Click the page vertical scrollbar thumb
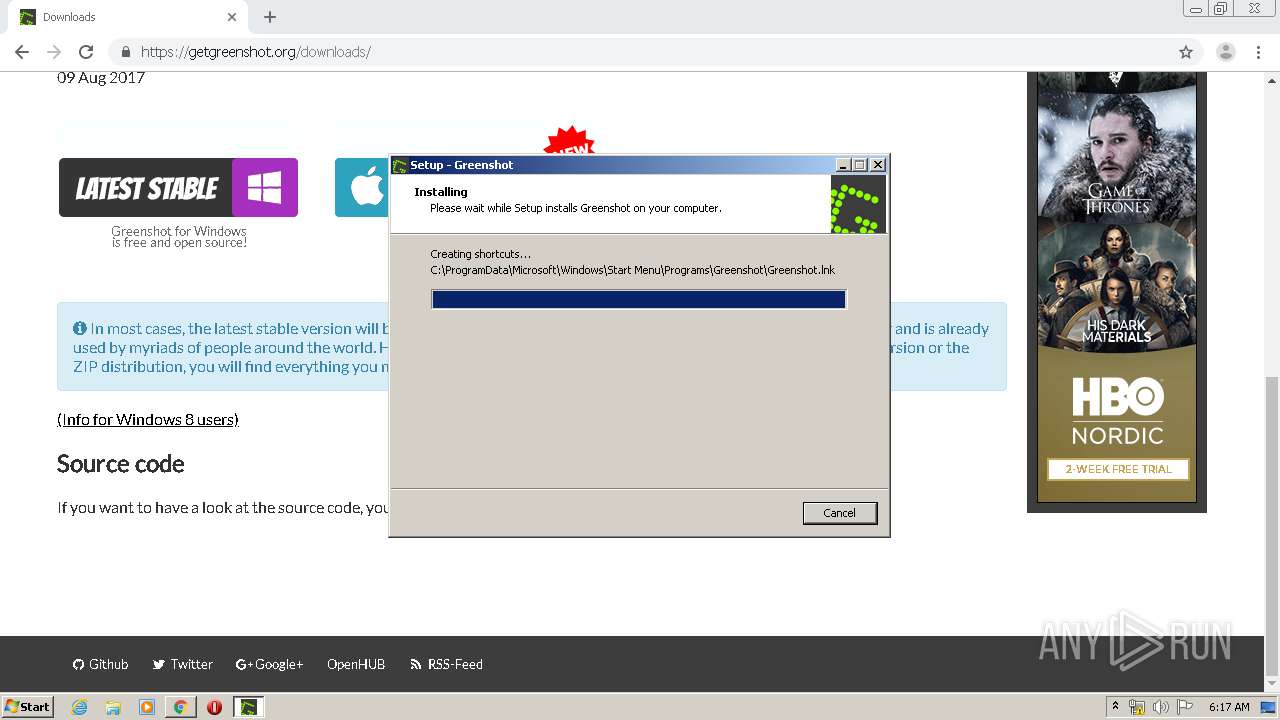 1272,525
